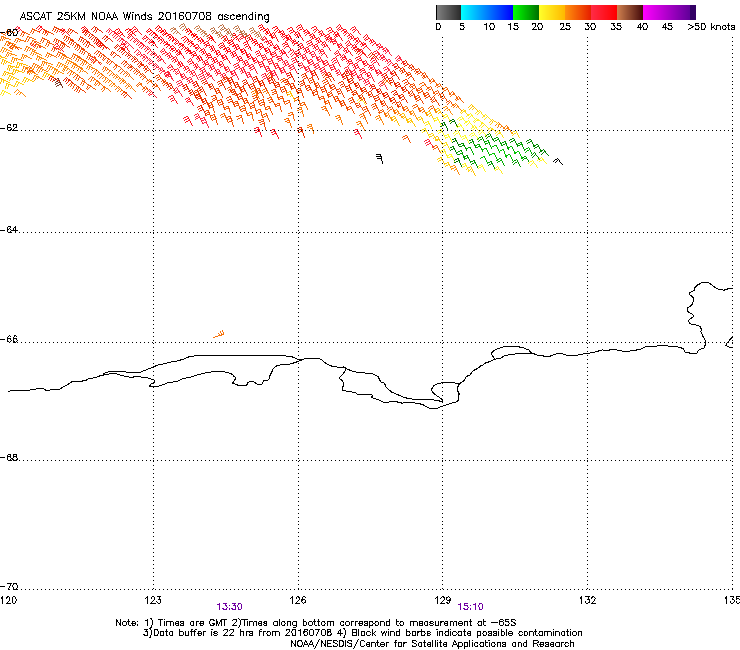Click the '>50 knots' legend label
The image size is (740, 650).
click(711, 27)
